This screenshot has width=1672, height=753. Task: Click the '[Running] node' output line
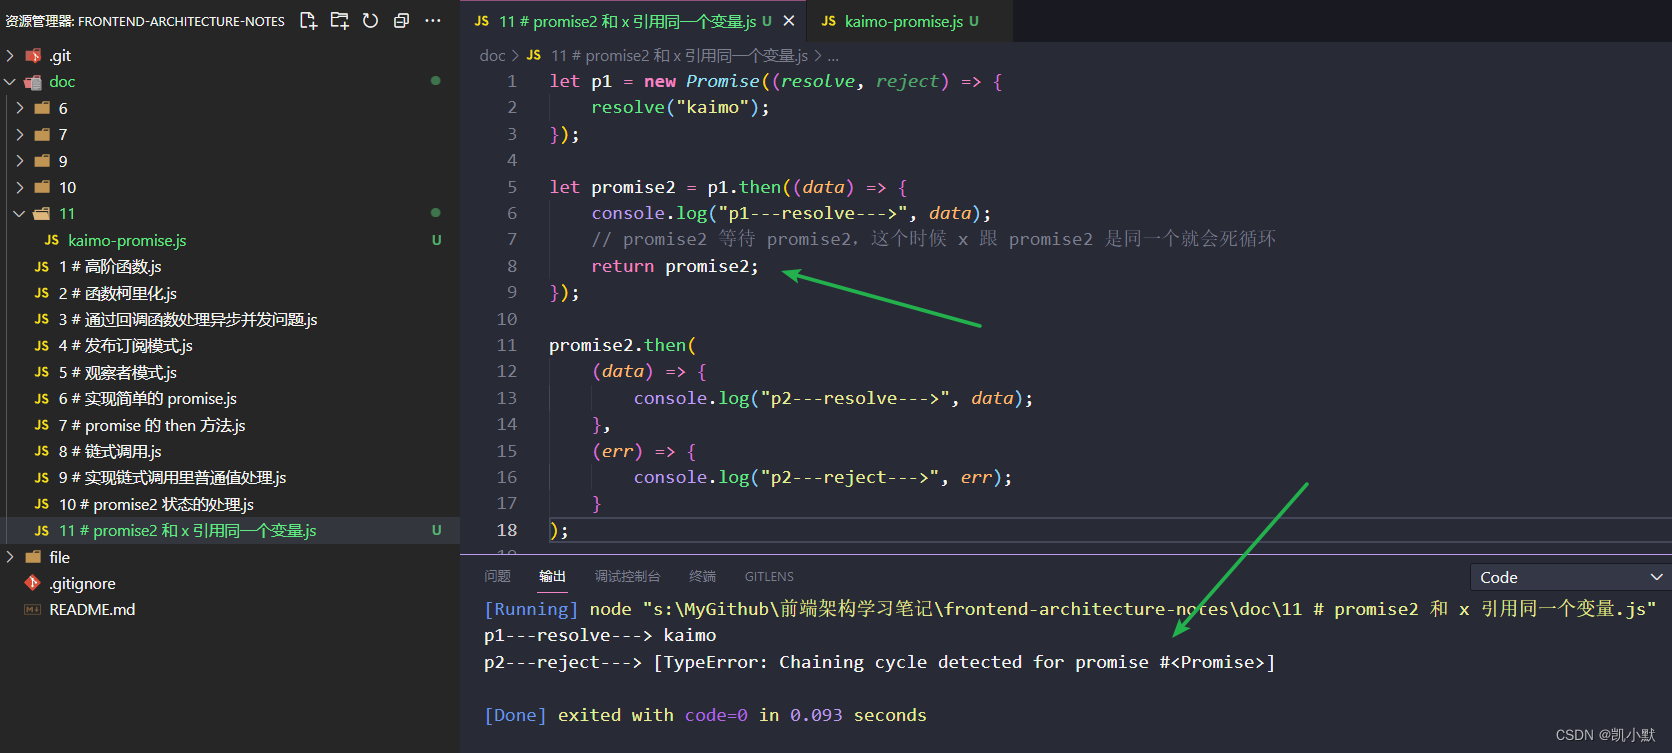click(x=1070, y=609)
